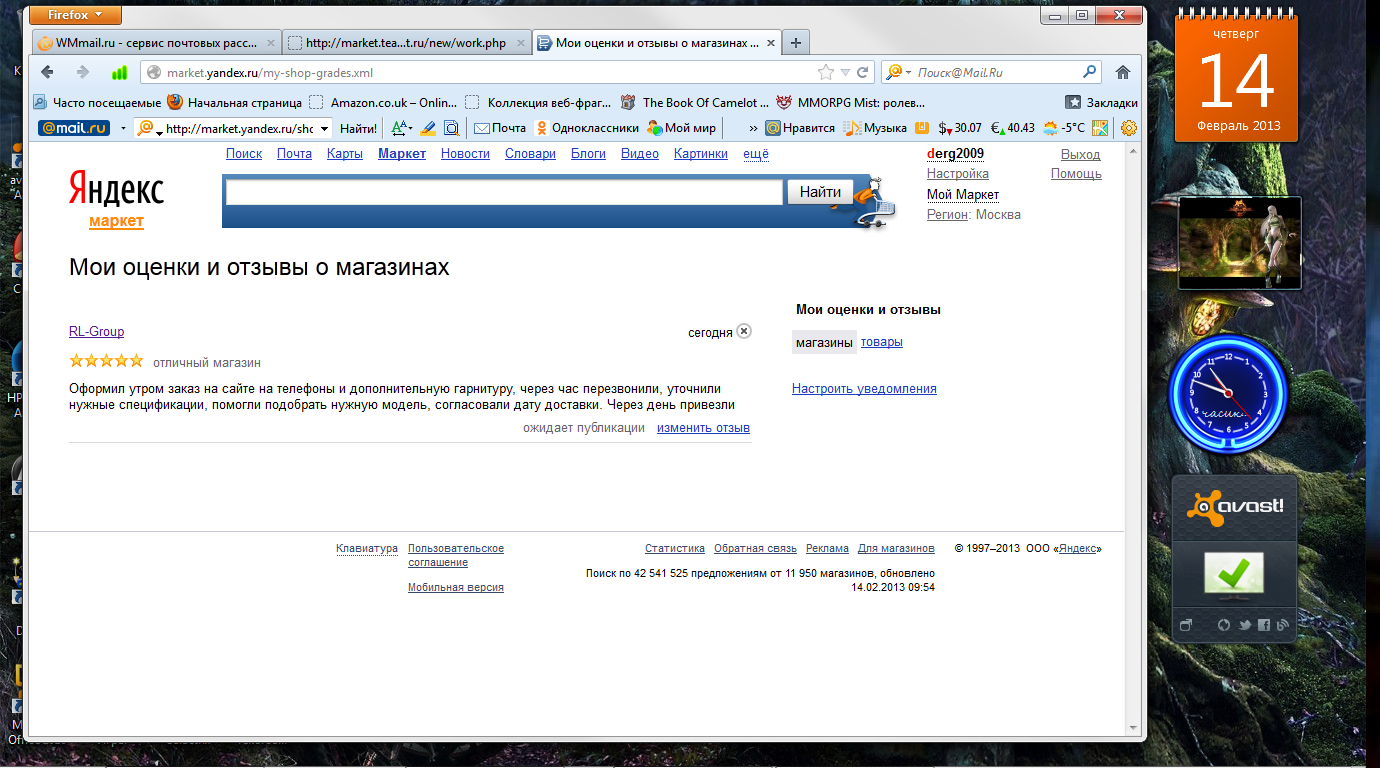Click the Avast widget resize icon
The height and width of the screenshot is (768, 1380).
1186,625
